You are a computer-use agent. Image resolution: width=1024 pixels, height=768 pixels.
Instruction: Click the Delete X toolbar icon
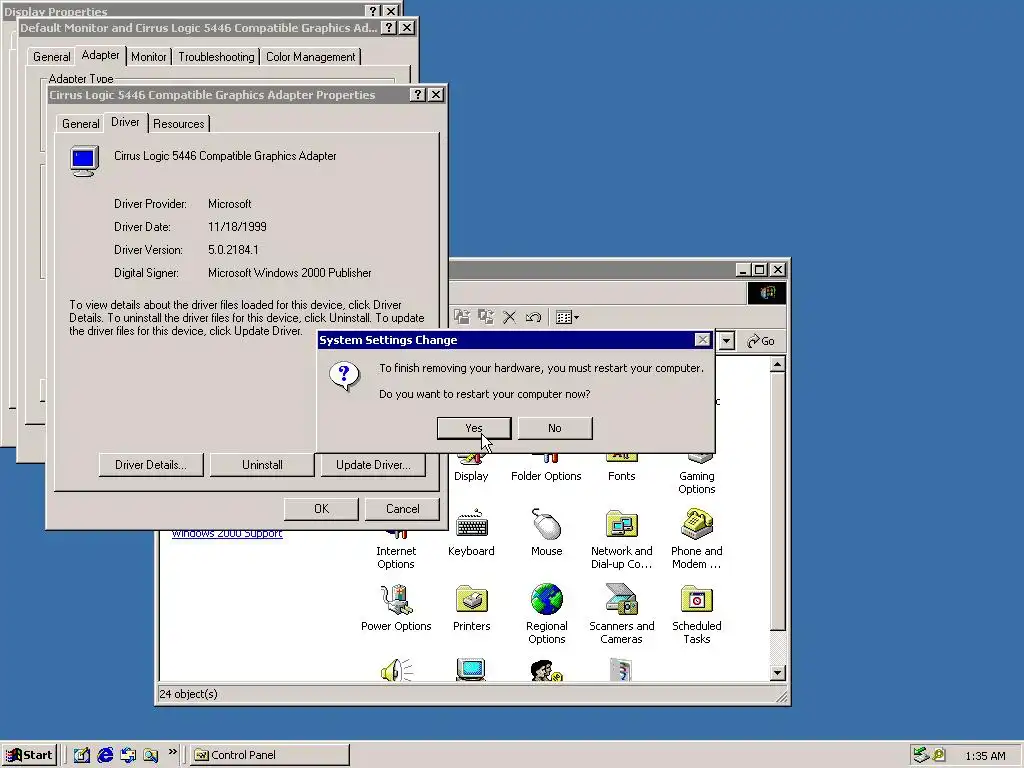[509, 317]
